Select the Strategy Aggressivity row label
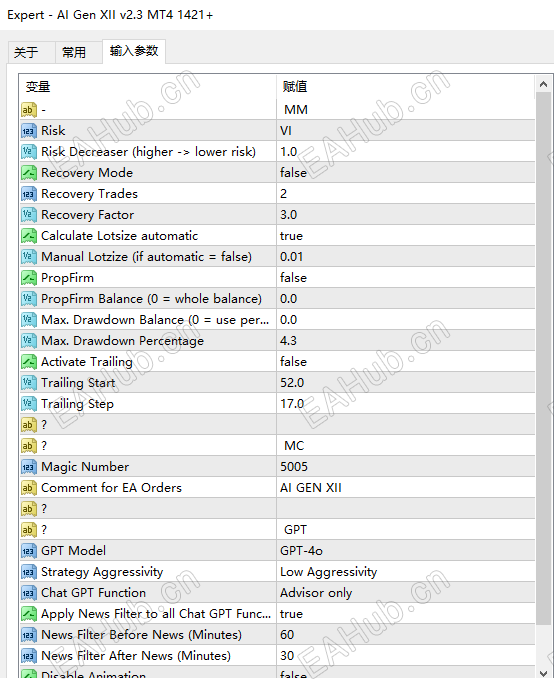This screenshot has width=554, height=679. point(102,572)
